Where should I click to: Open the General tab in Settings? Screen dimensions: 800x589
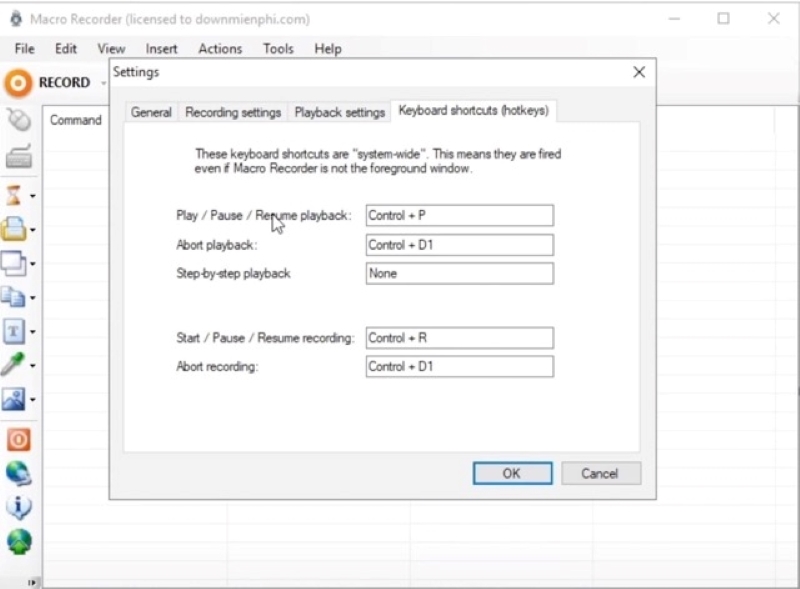(x=151, y=112)
